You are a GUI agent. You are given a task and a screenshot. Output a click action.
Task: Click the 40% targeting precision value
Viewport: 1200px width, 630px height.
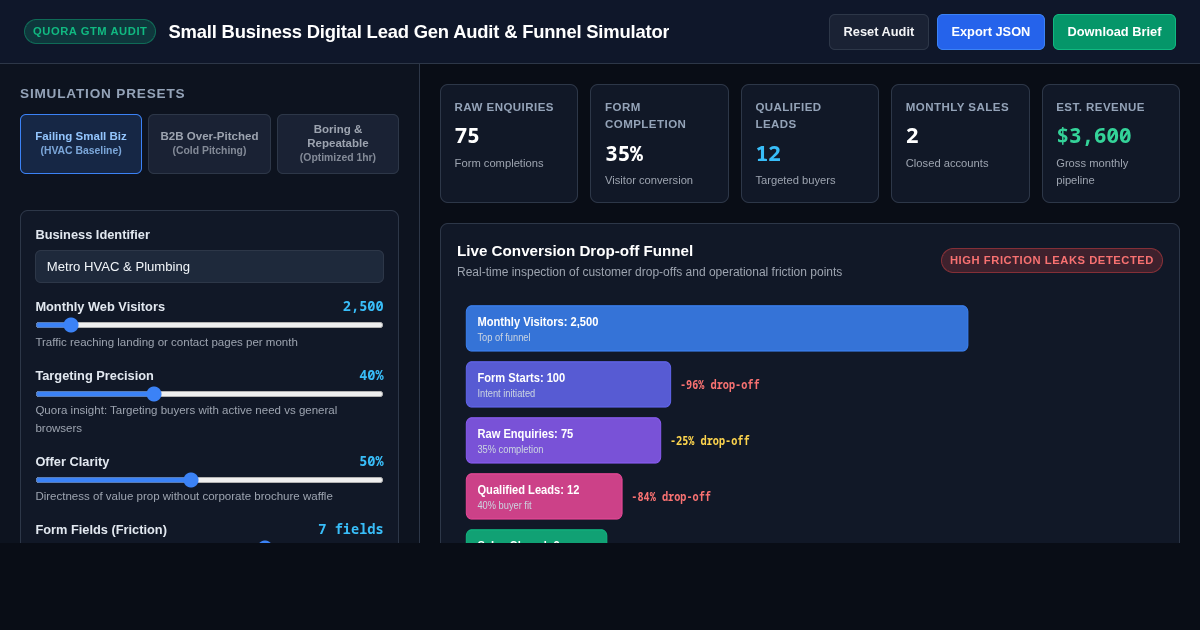(x=371, y=376)
